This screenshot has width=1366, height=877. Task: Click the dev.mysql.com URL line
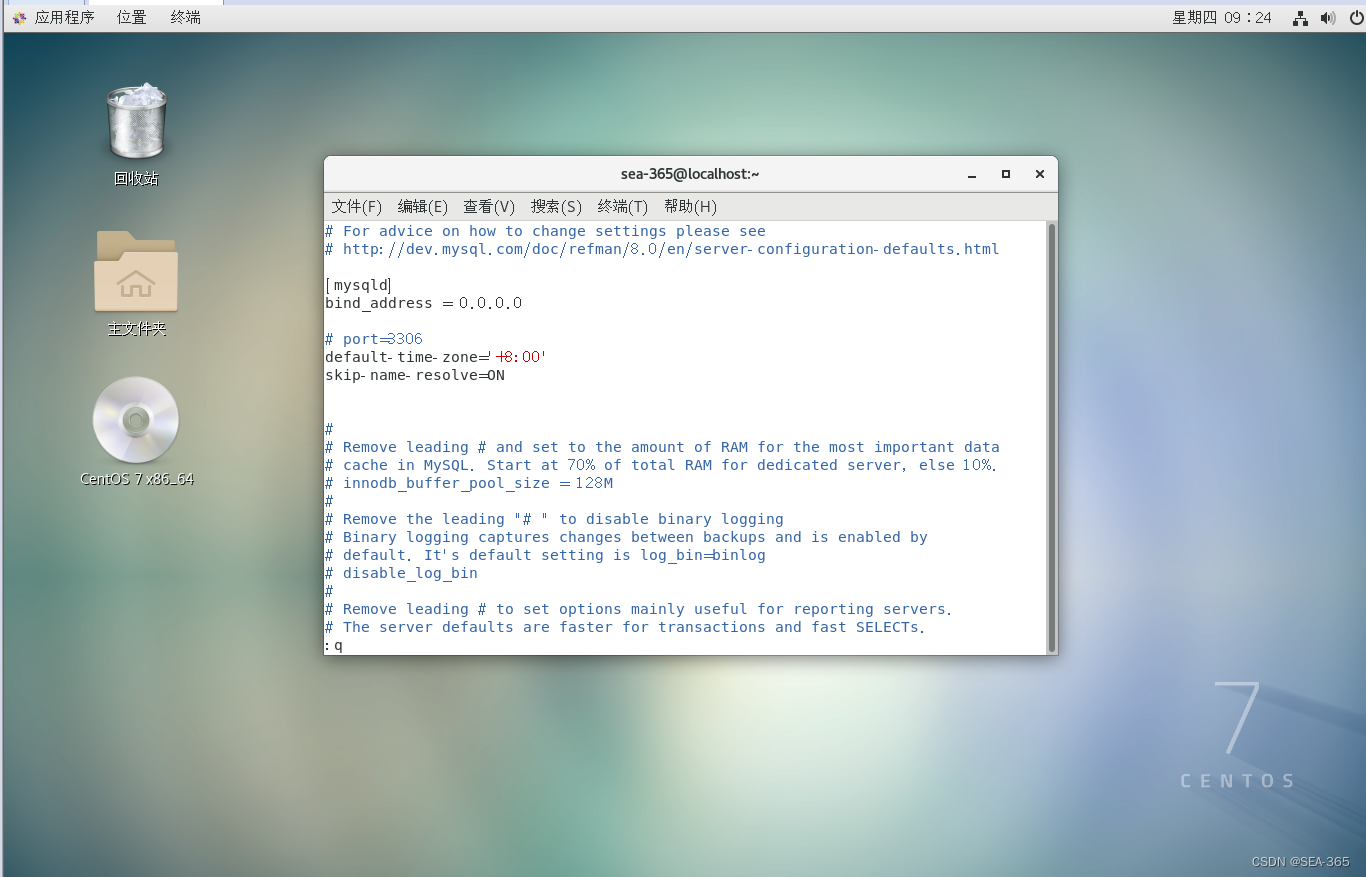point(662,249)
